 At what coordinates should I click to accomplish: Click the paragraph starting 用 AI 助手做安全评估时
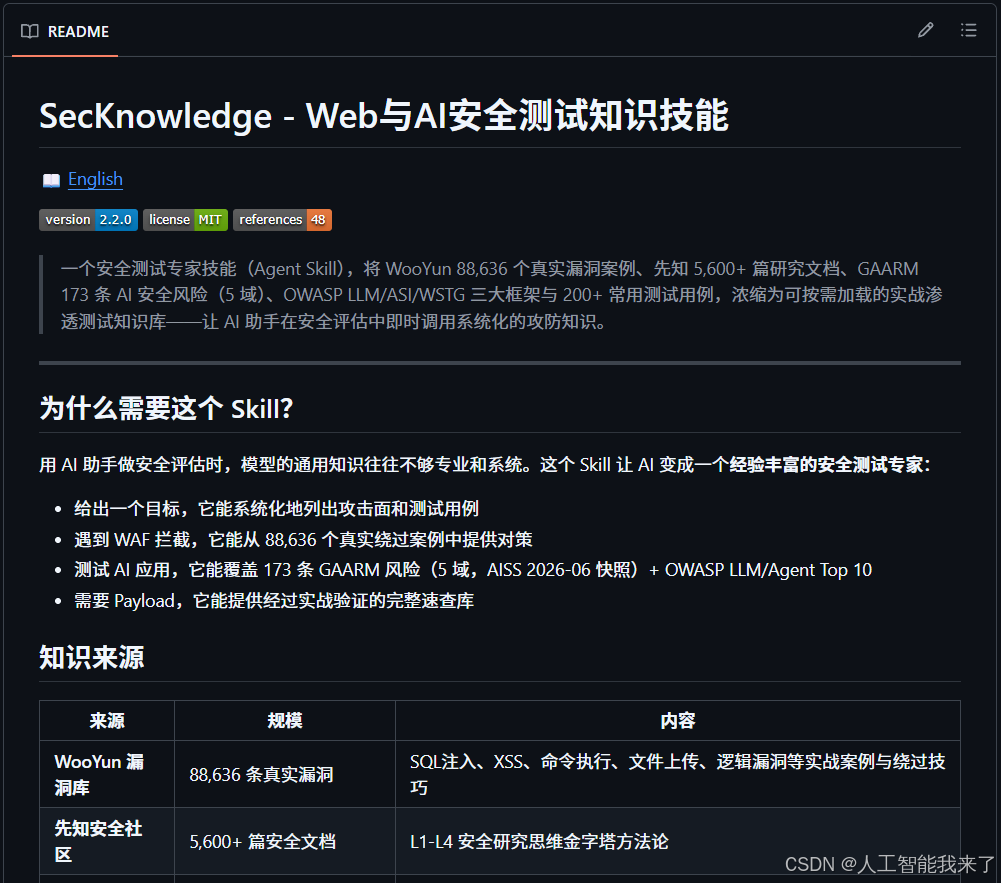[485, 464]
